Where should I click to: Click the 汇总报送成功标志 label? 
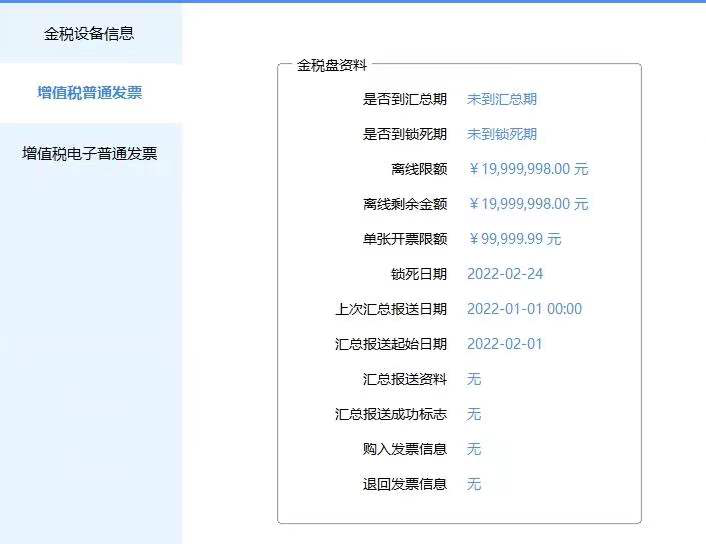tap(391, 414)
